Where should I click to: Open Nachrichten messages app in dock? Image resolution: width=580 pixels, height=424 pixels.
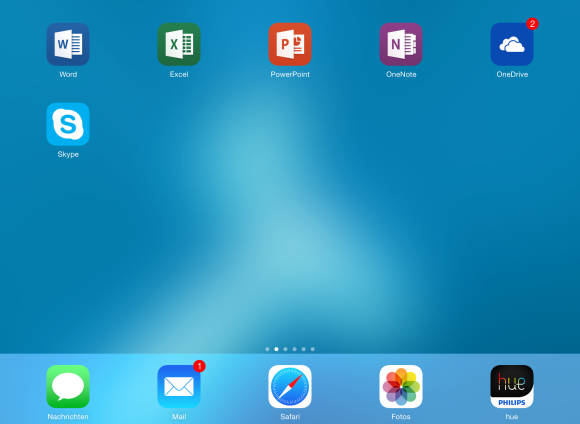[68, 386]
